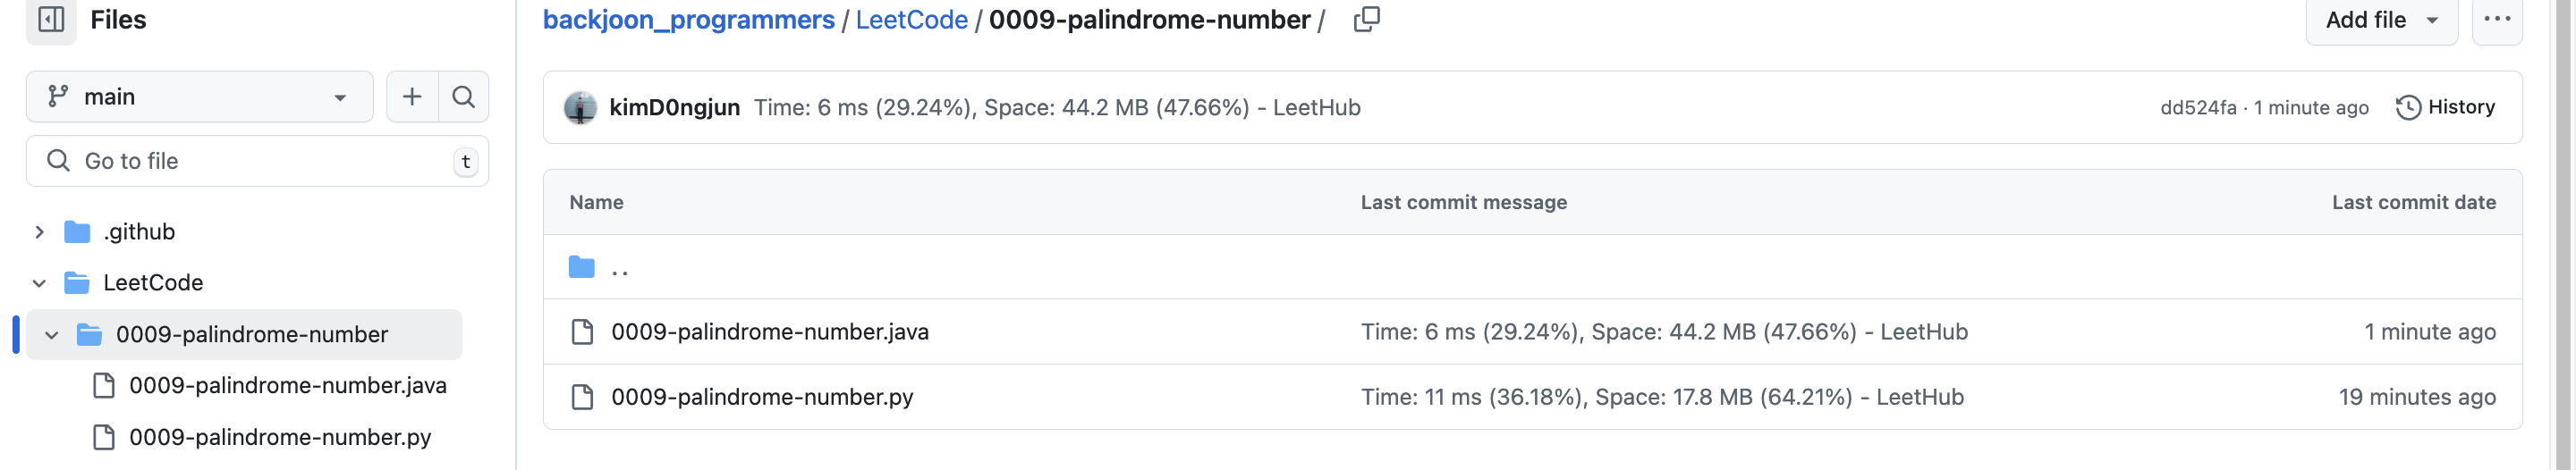The height and width of the screenshot is (470, 2576).
Task: Open the Add file dropdown
Action: pyautogui.click(x=2381, y=20)
